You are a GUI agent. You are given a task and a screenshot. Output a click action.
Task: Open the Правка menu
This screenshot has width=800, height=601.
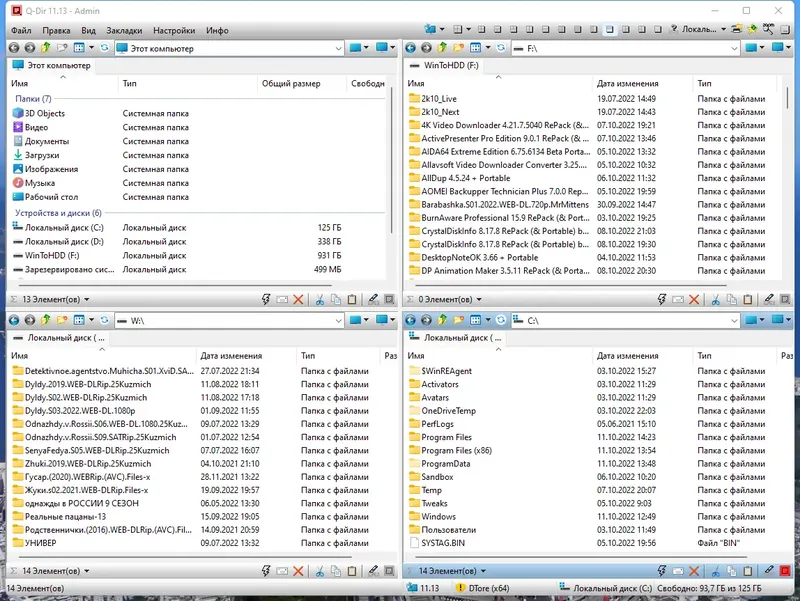pyautogui.click(x=56, y=31)
